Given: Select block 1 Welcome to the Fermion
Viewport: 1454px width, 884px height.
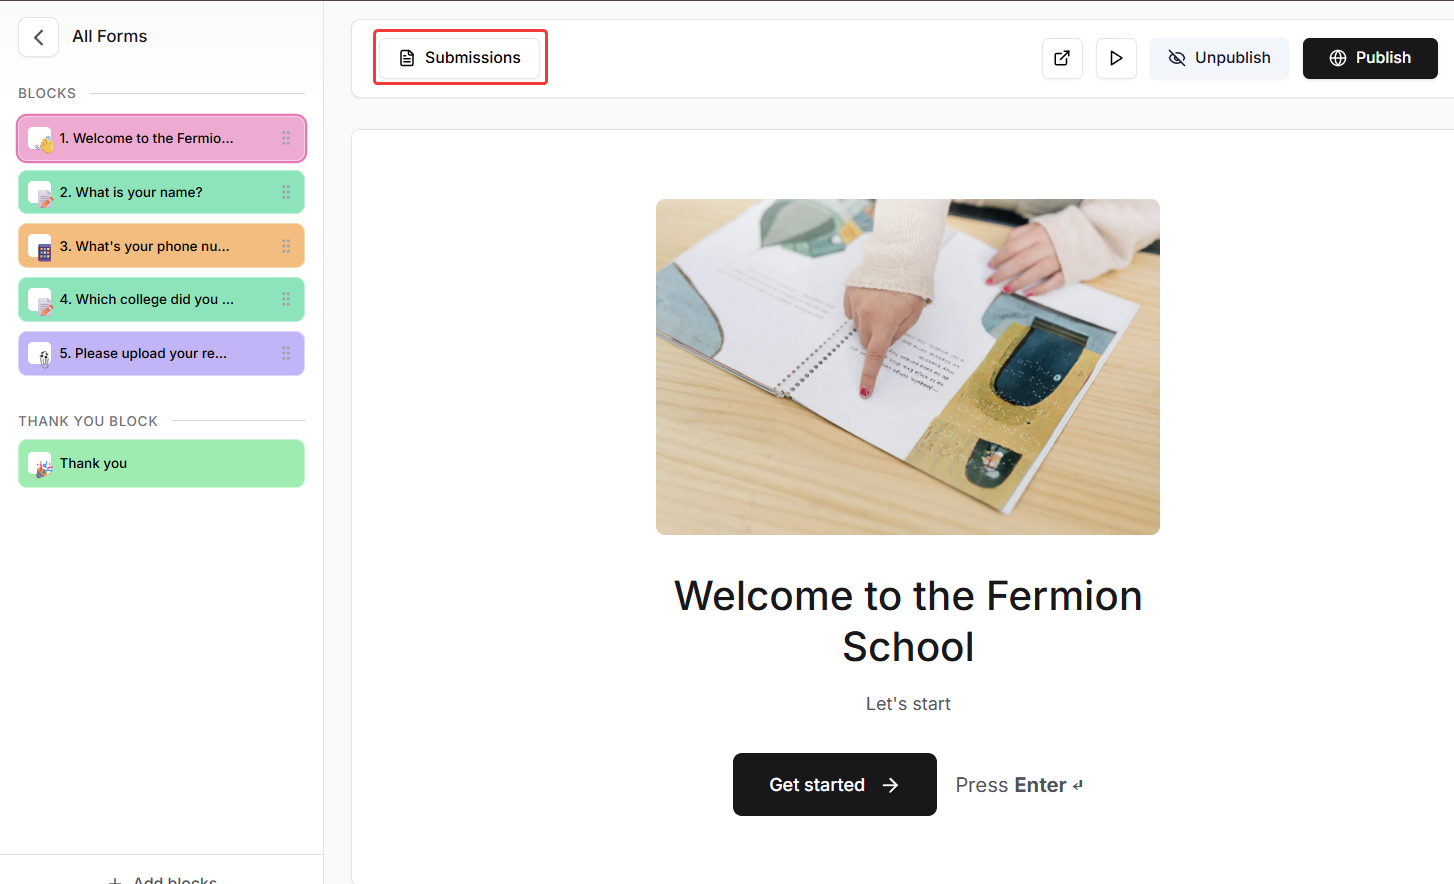Looking at the screenshot, I should tap(150, 139).
